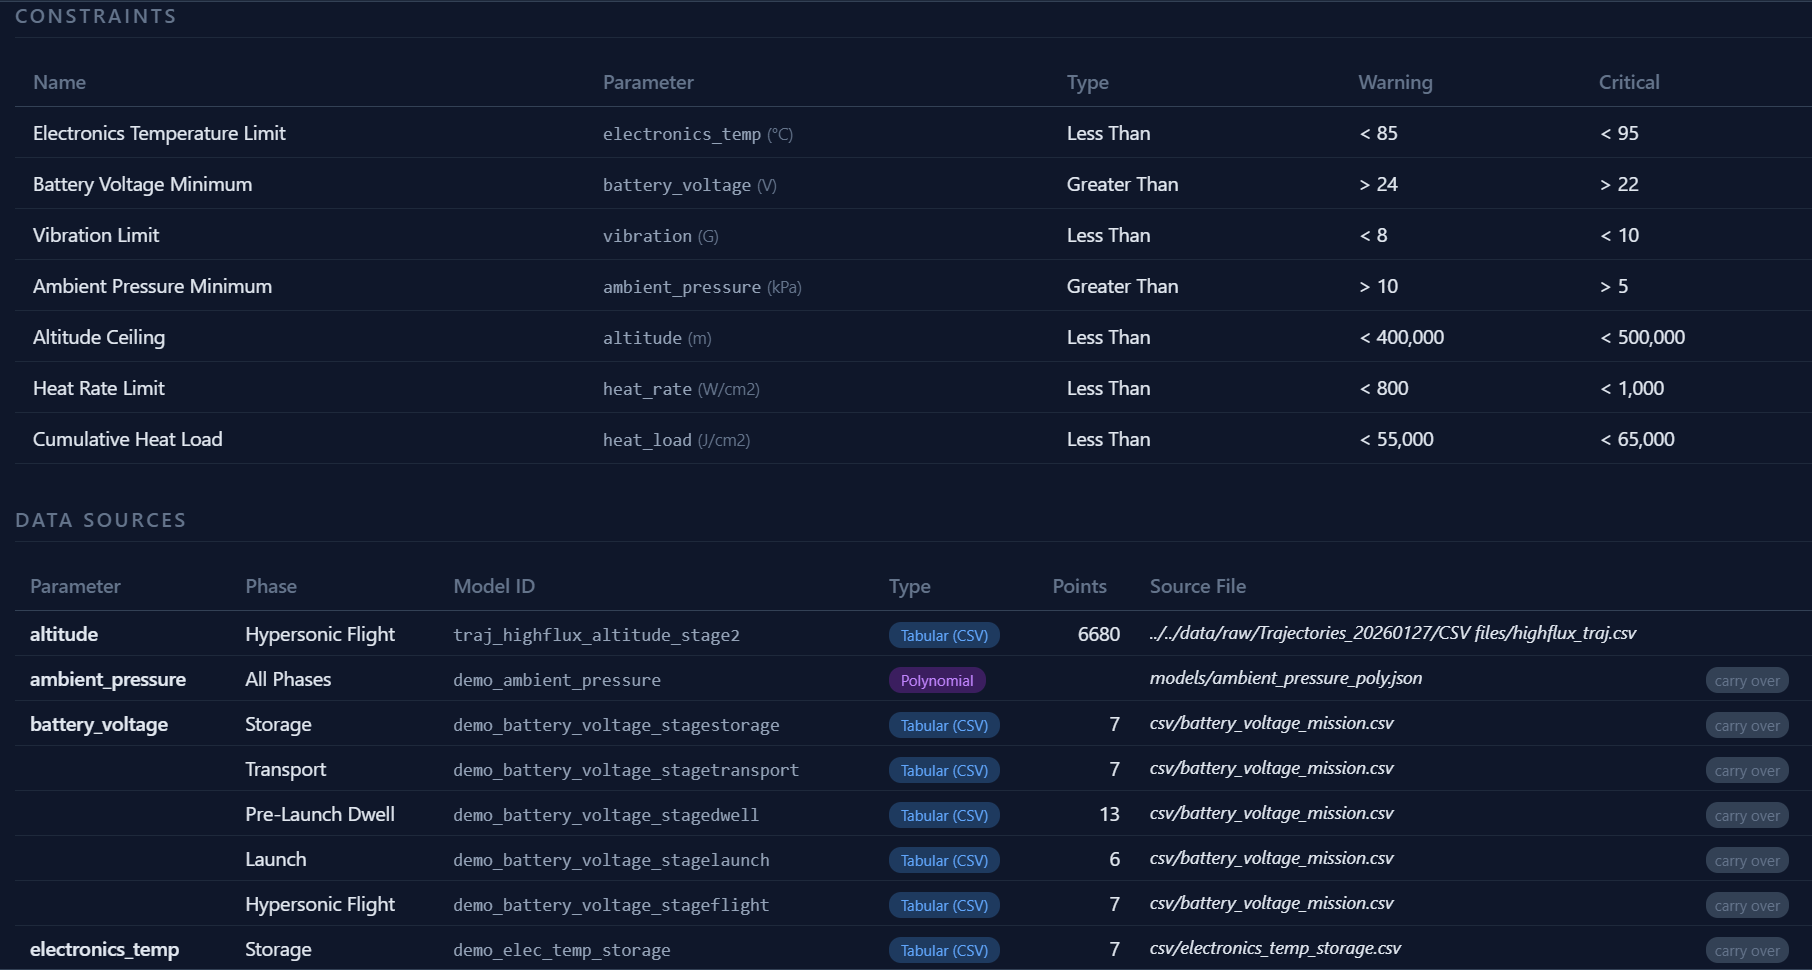Click Tabular (CSV) badge in altitude row
Viewport: 1812px width, 970px height.
click(944, 636)
